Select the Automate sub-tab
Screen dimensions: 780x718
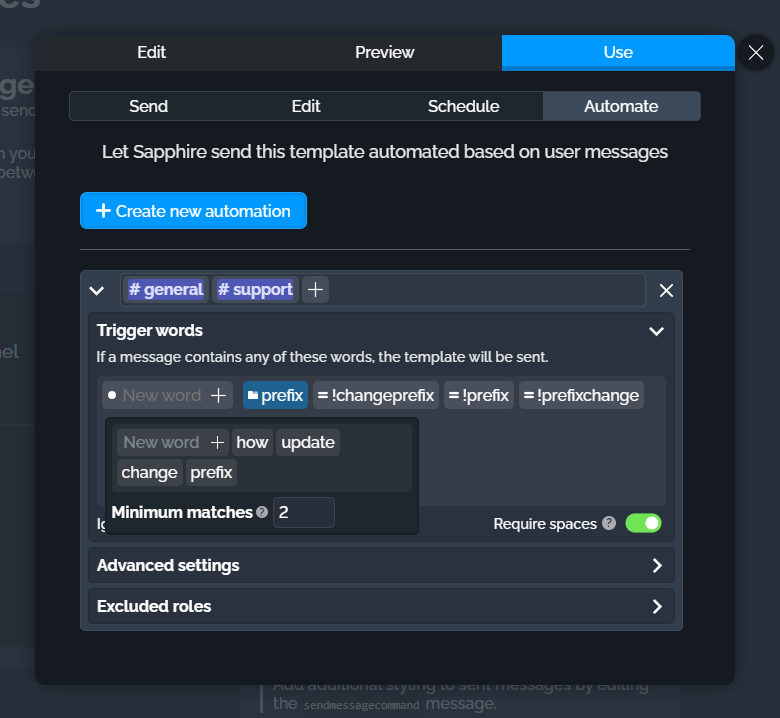click(x=621, y=106)
